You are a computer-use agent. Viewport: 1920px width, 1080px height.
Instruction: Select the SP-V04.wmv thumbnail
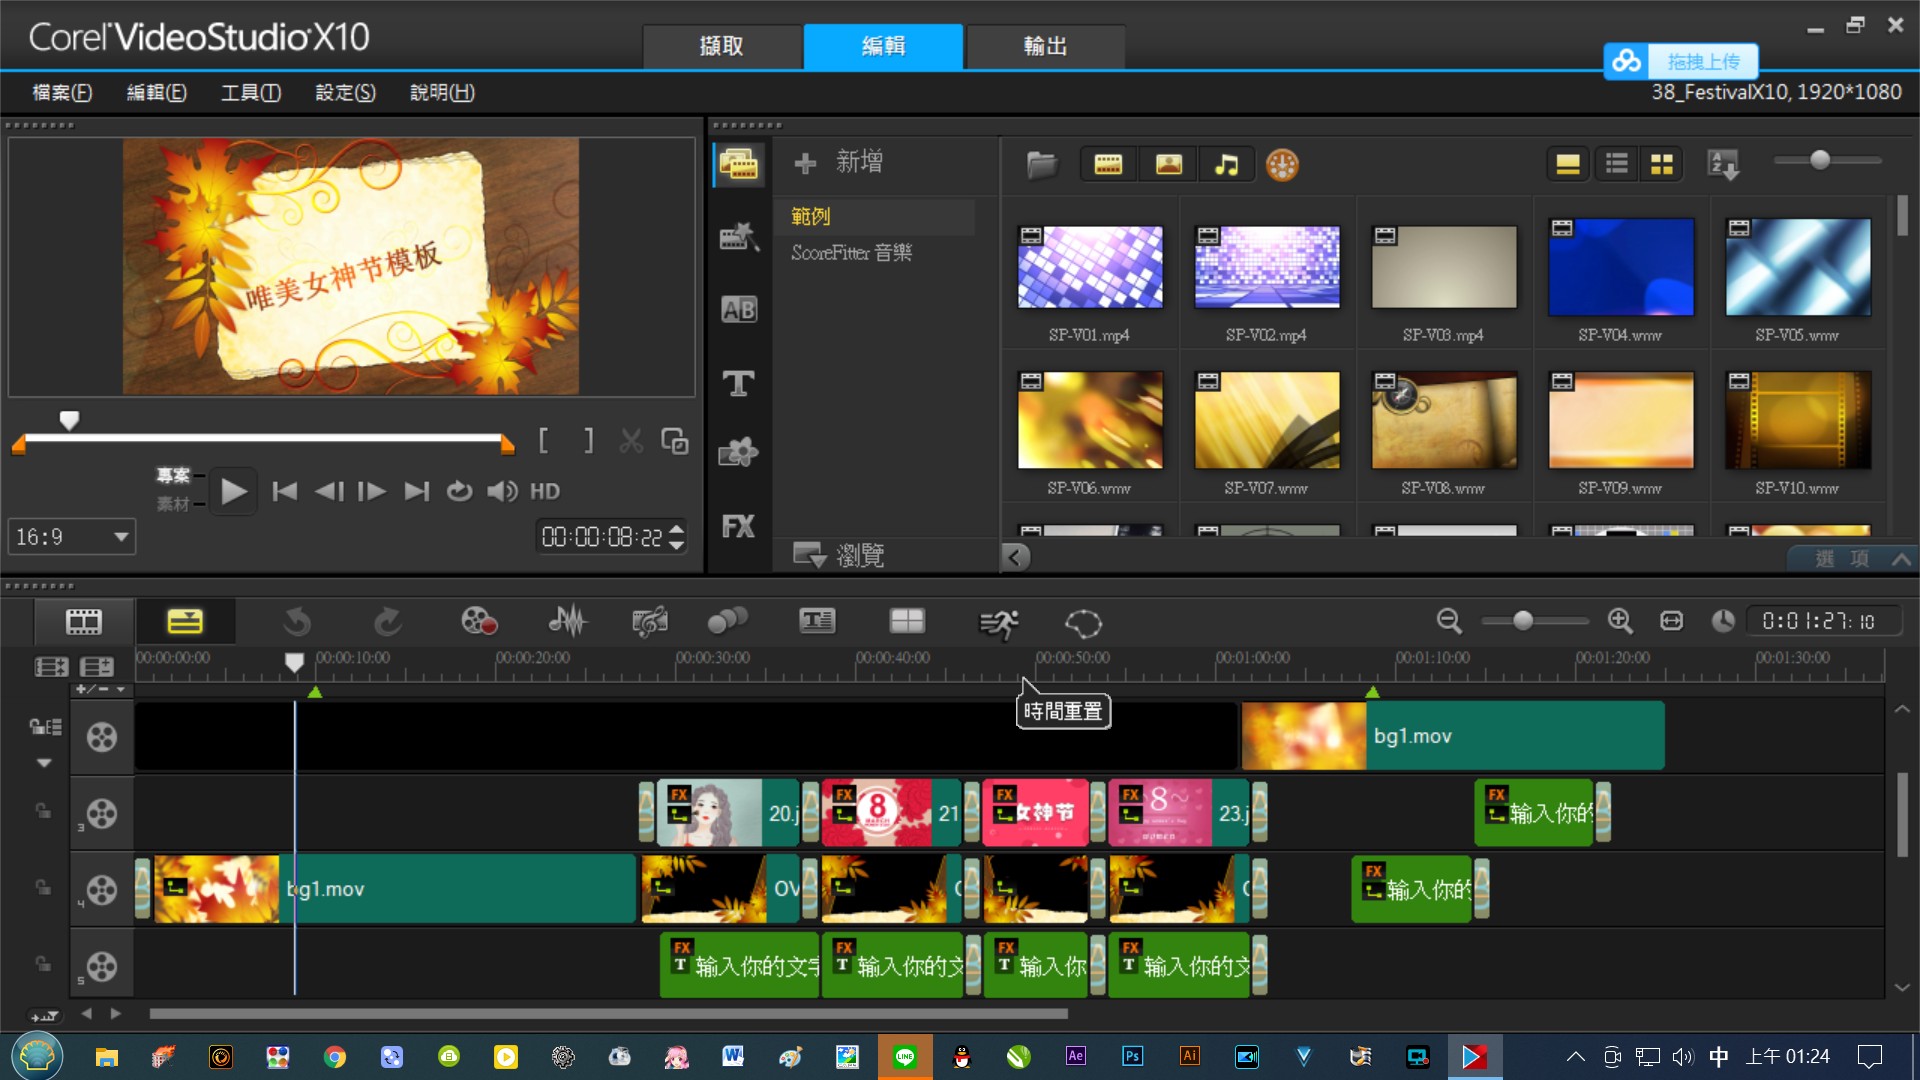1620,267
